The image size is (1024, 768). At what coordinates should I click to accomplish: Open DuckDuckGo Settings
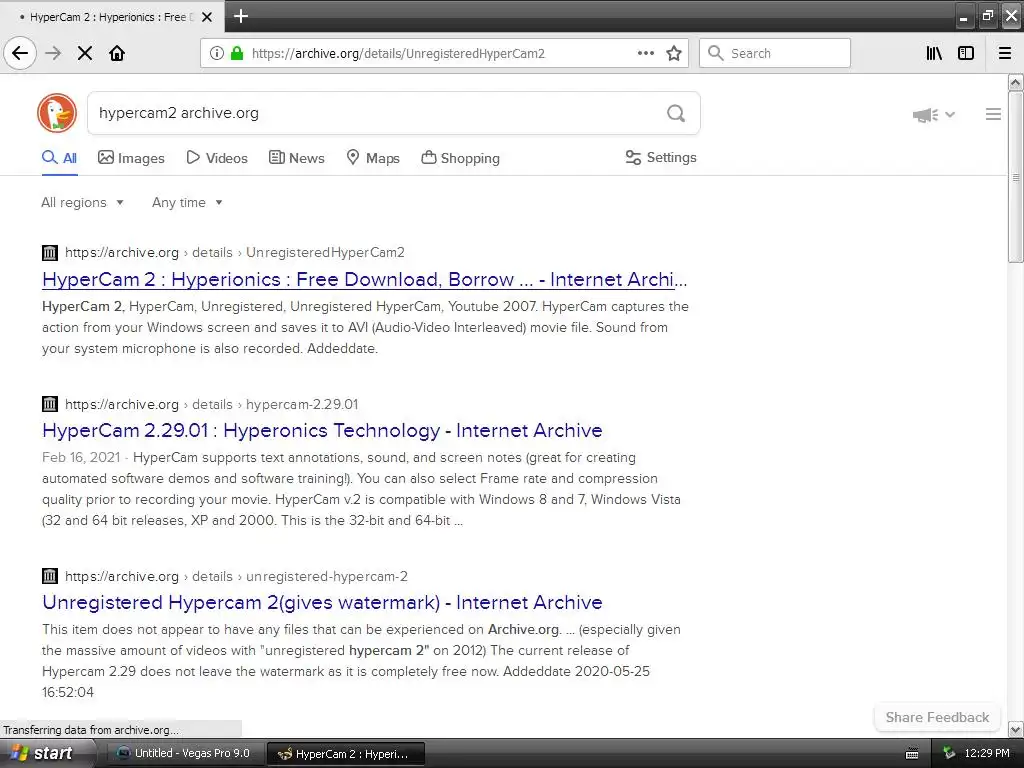pyautogui.click(x=661, y=157)
